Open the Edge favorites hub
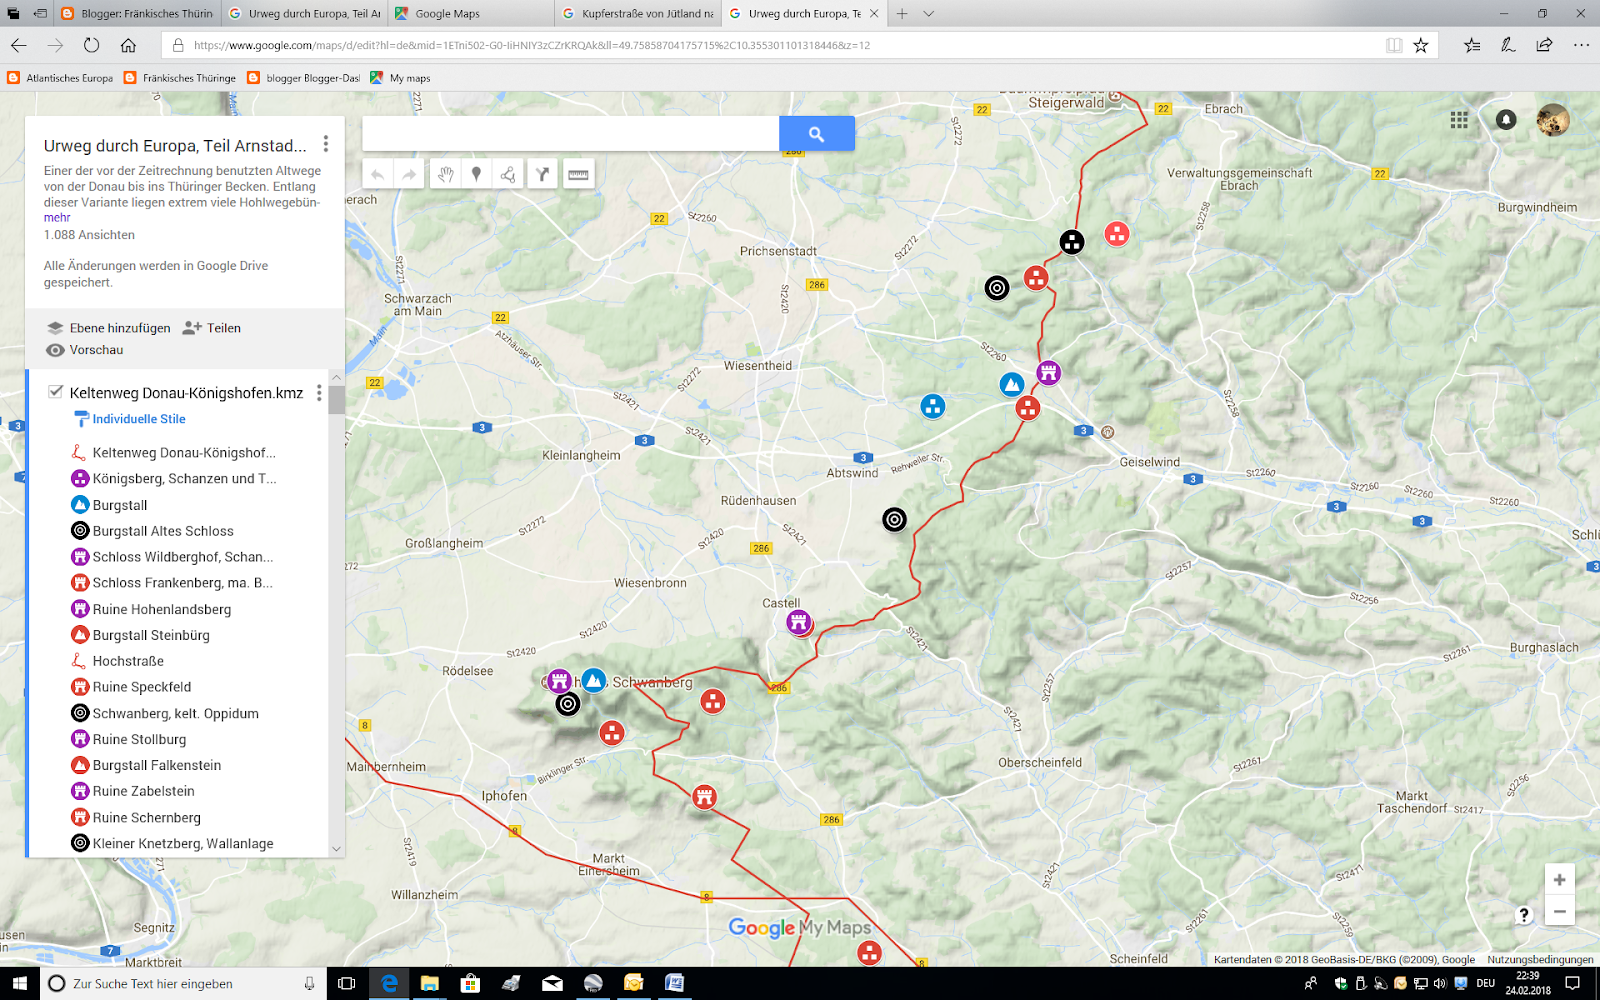1600x1000 pixels. coord(1472,45)
